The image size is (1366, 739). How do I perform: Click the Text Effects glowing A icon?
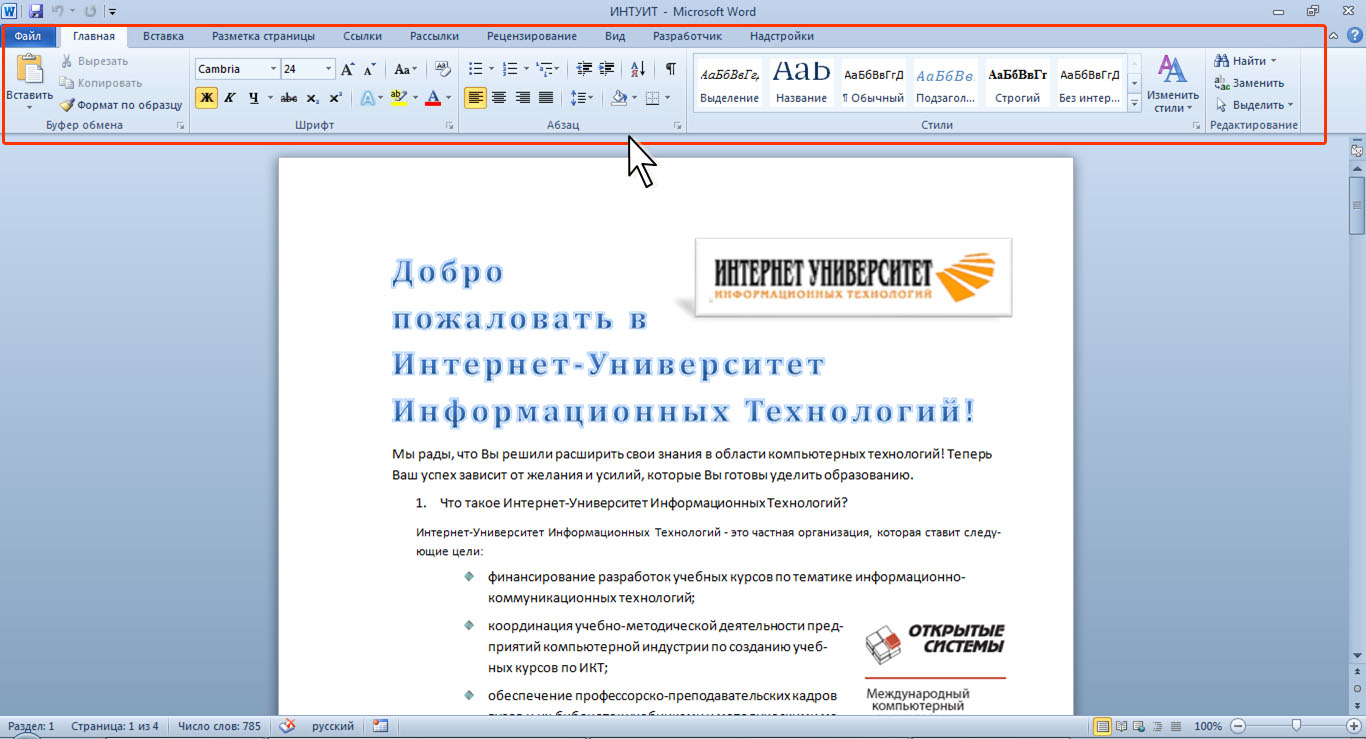point(367,97)
